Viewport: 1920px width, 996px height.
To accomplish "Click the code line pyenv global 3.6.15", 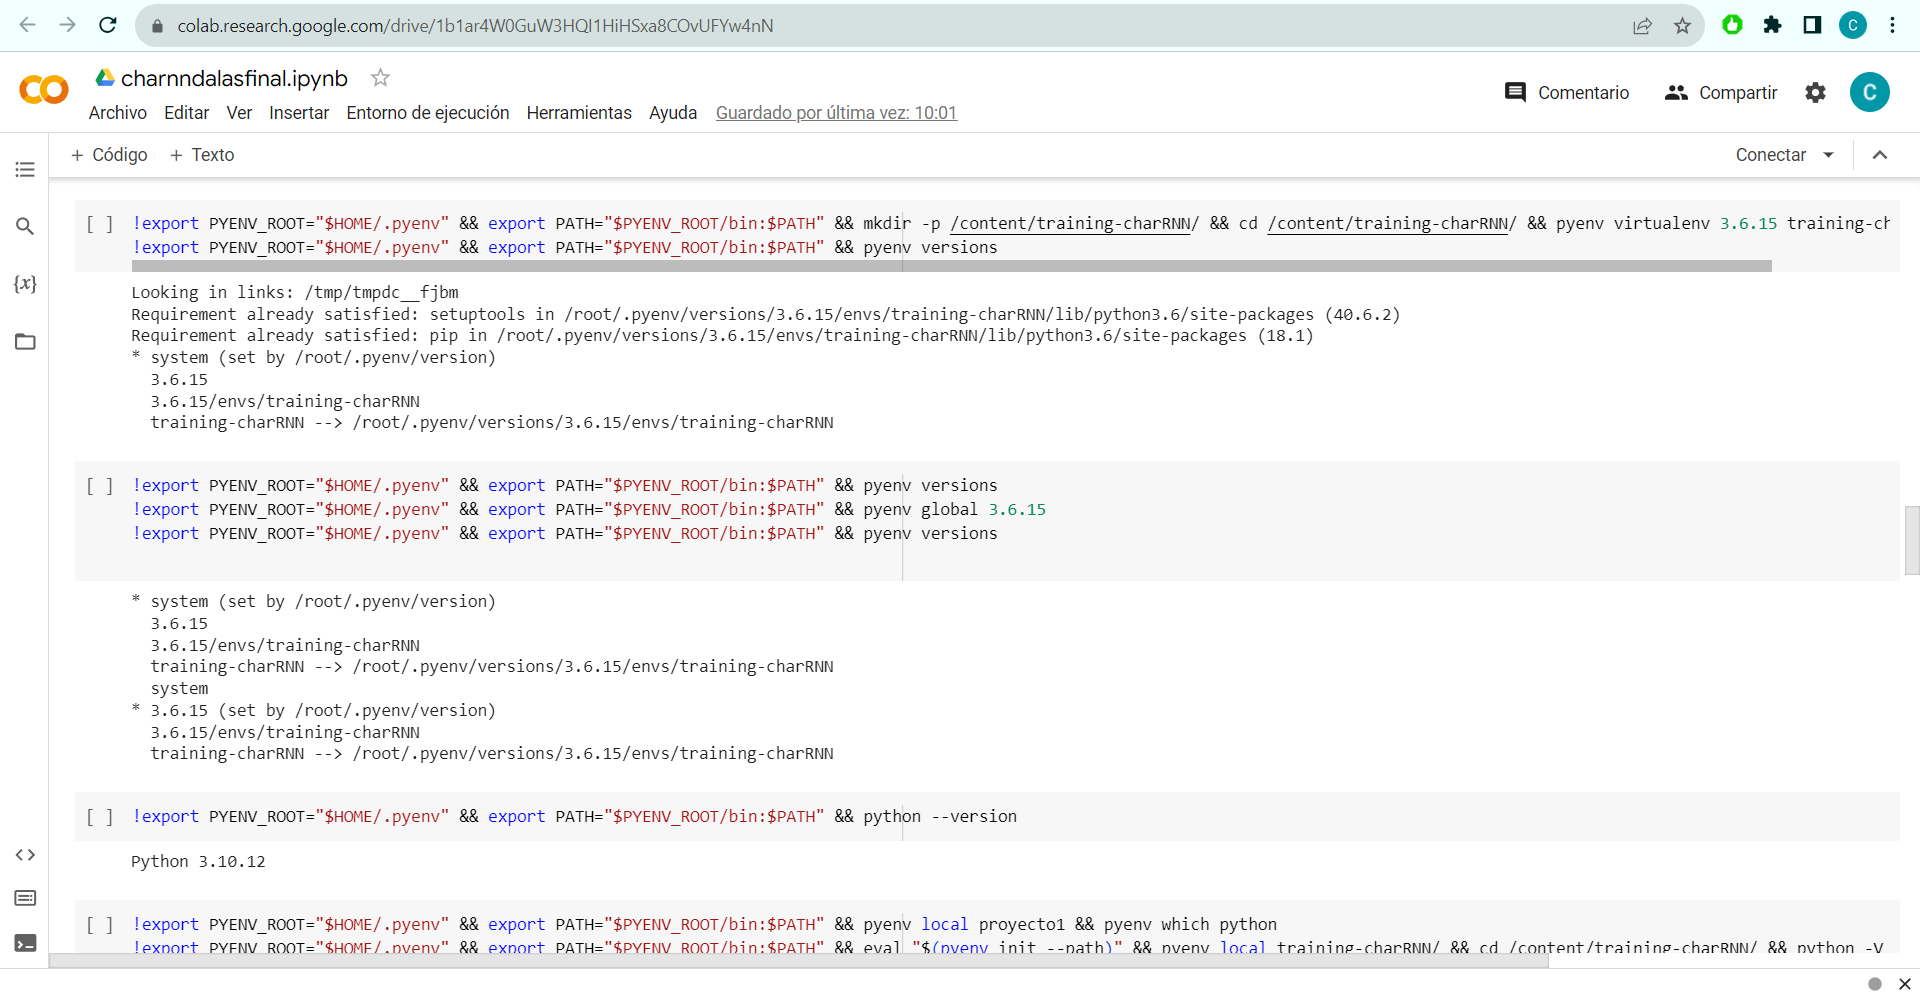I will (x=590, y=510).
